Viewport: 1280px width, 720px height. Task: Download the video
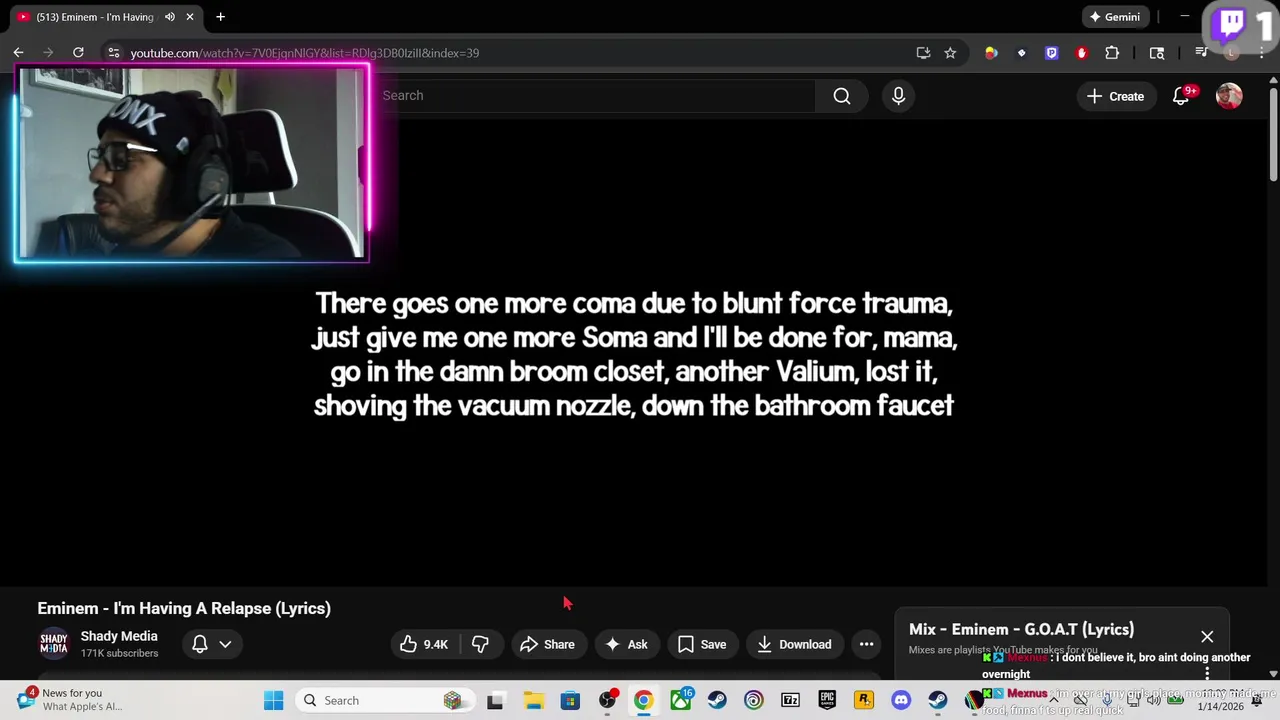(794, 644)
